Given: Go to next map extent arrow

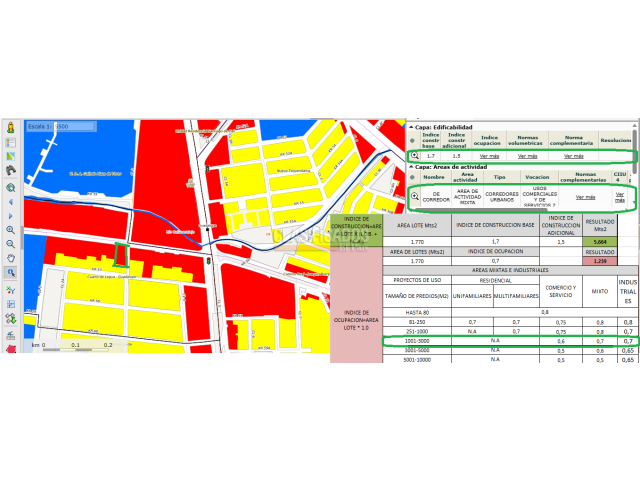Looking at the screenshot, I should [x=10, y=215].
